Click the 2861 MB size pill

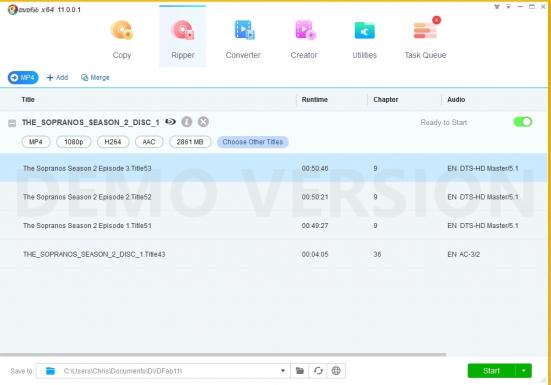point(190,142)
